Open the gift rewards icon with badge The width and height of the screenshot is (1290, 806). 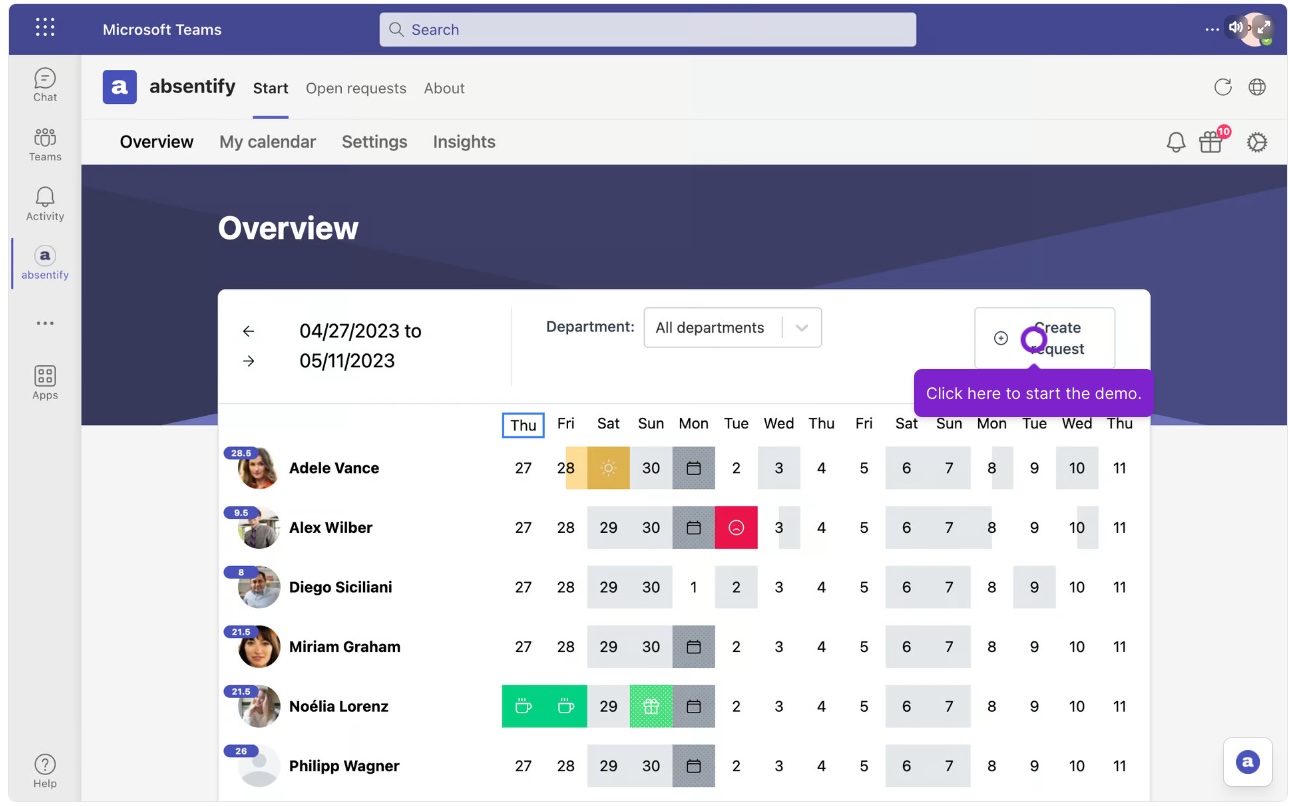point(1211,142)
